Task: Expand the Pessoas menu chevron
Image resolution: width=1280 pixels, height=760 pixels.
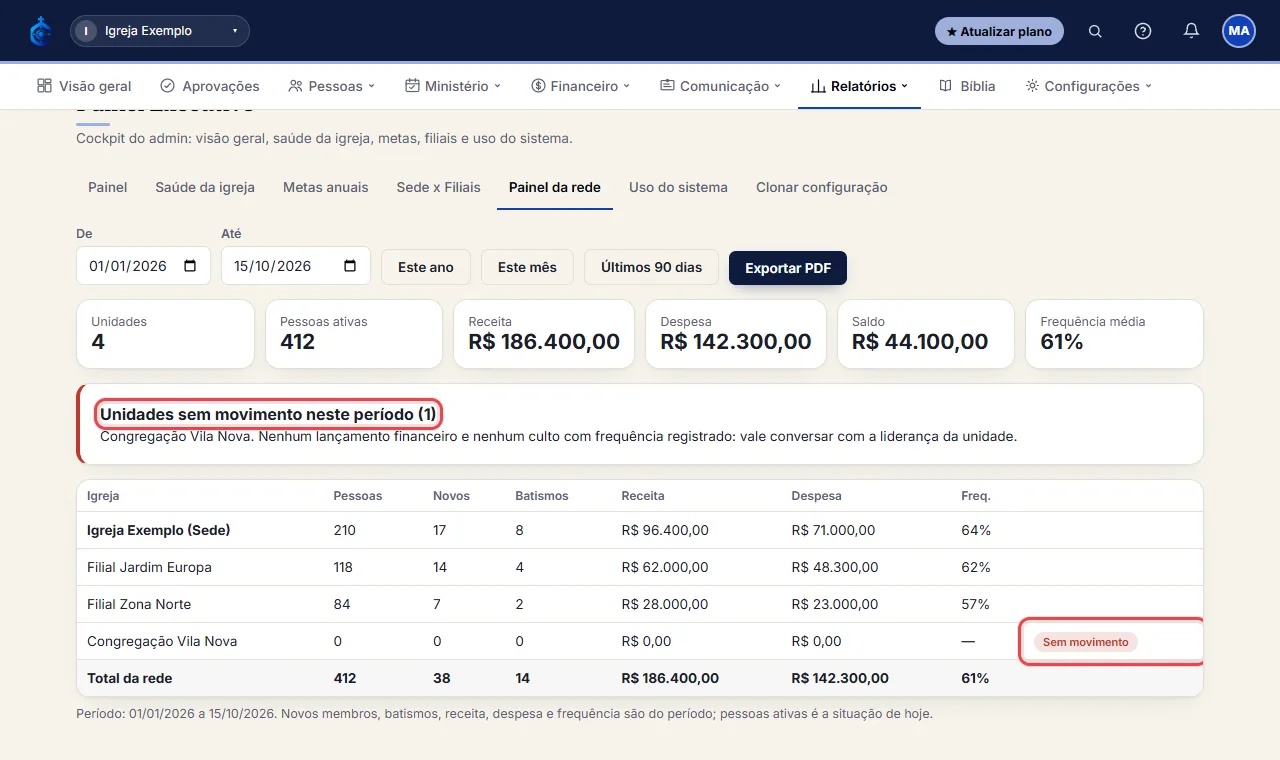Action: [x=371, y=86]
